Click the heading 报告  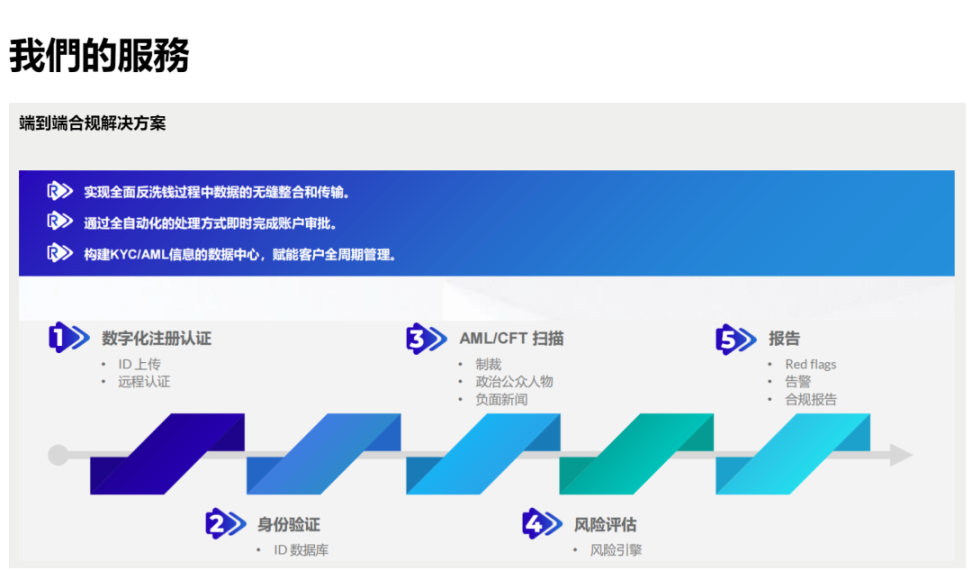click(784, 339)
